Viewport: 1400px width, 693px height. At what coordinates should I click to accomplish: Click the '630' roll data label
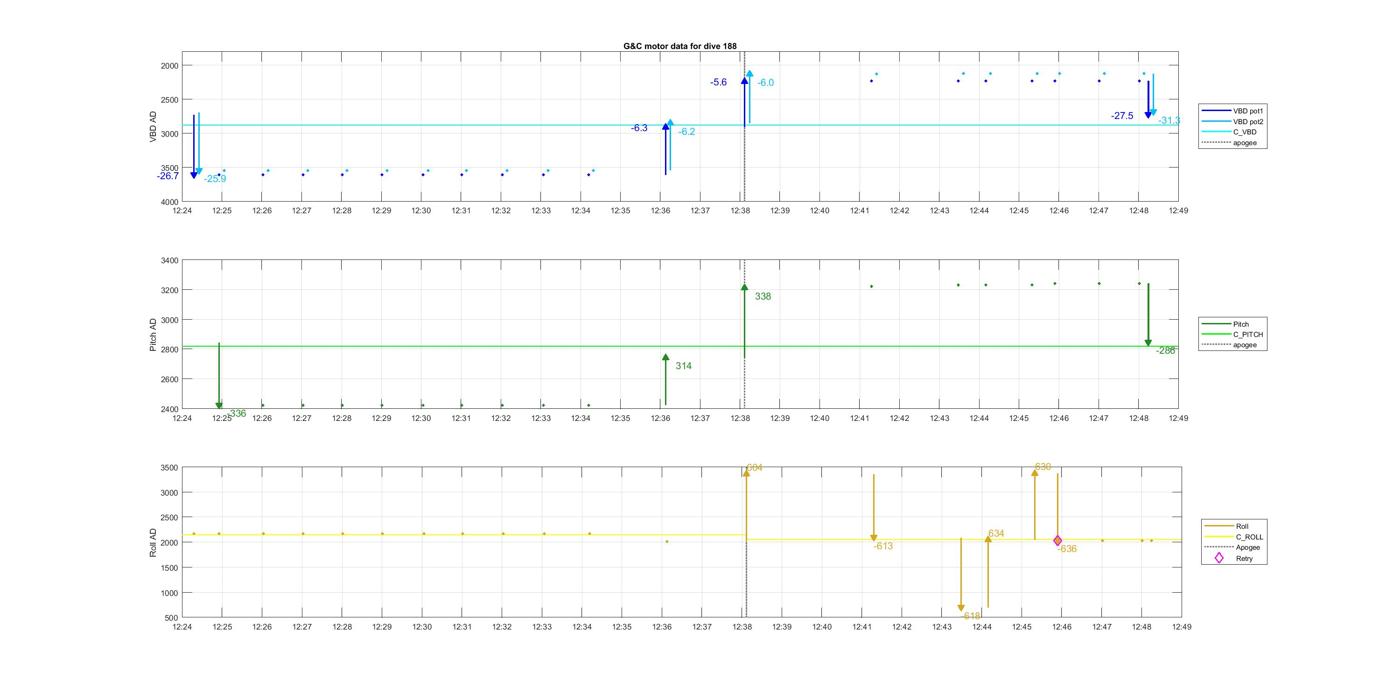pyautogui.click(x=1043, y=467)
